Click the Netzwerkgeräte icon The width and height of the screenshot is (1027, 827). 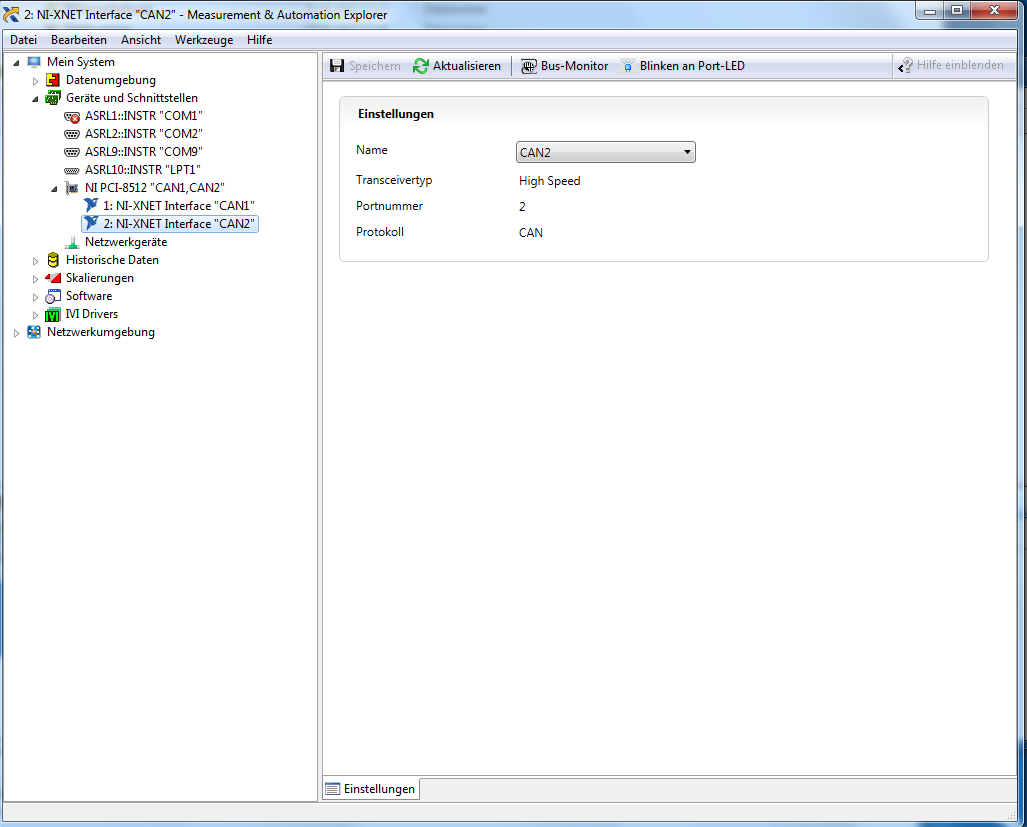point(72,242)
